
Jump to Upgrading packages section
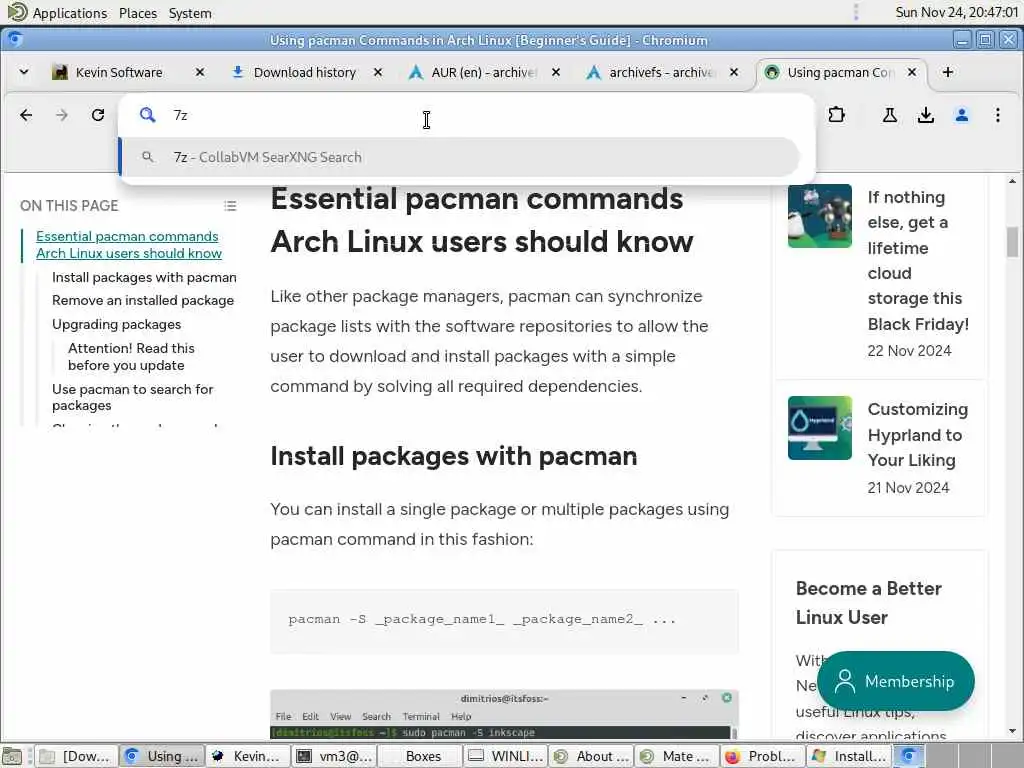coord(117,325)
